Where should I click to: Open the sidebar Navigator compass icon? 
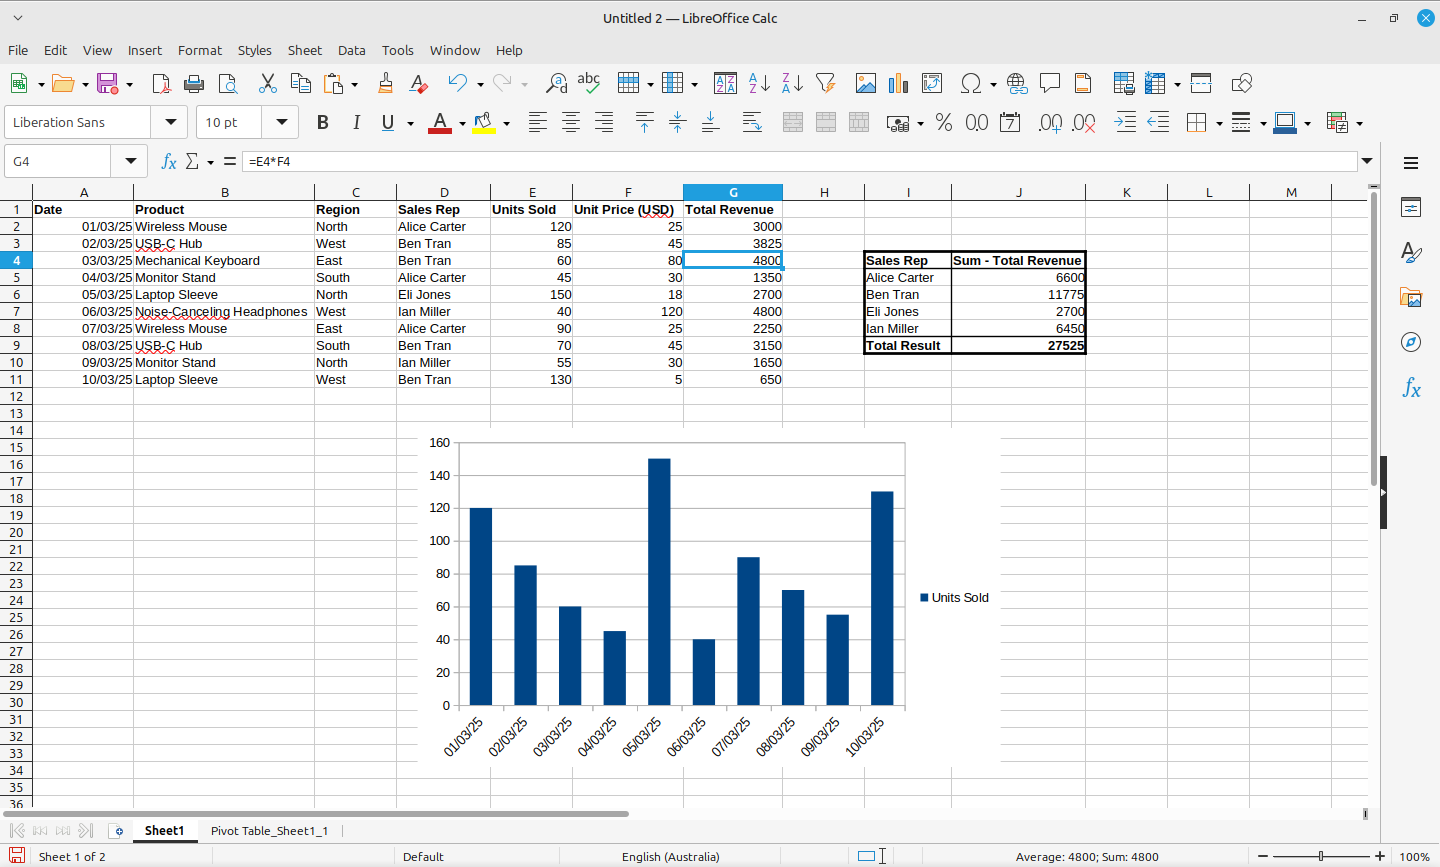click(x=1411, y=342)
